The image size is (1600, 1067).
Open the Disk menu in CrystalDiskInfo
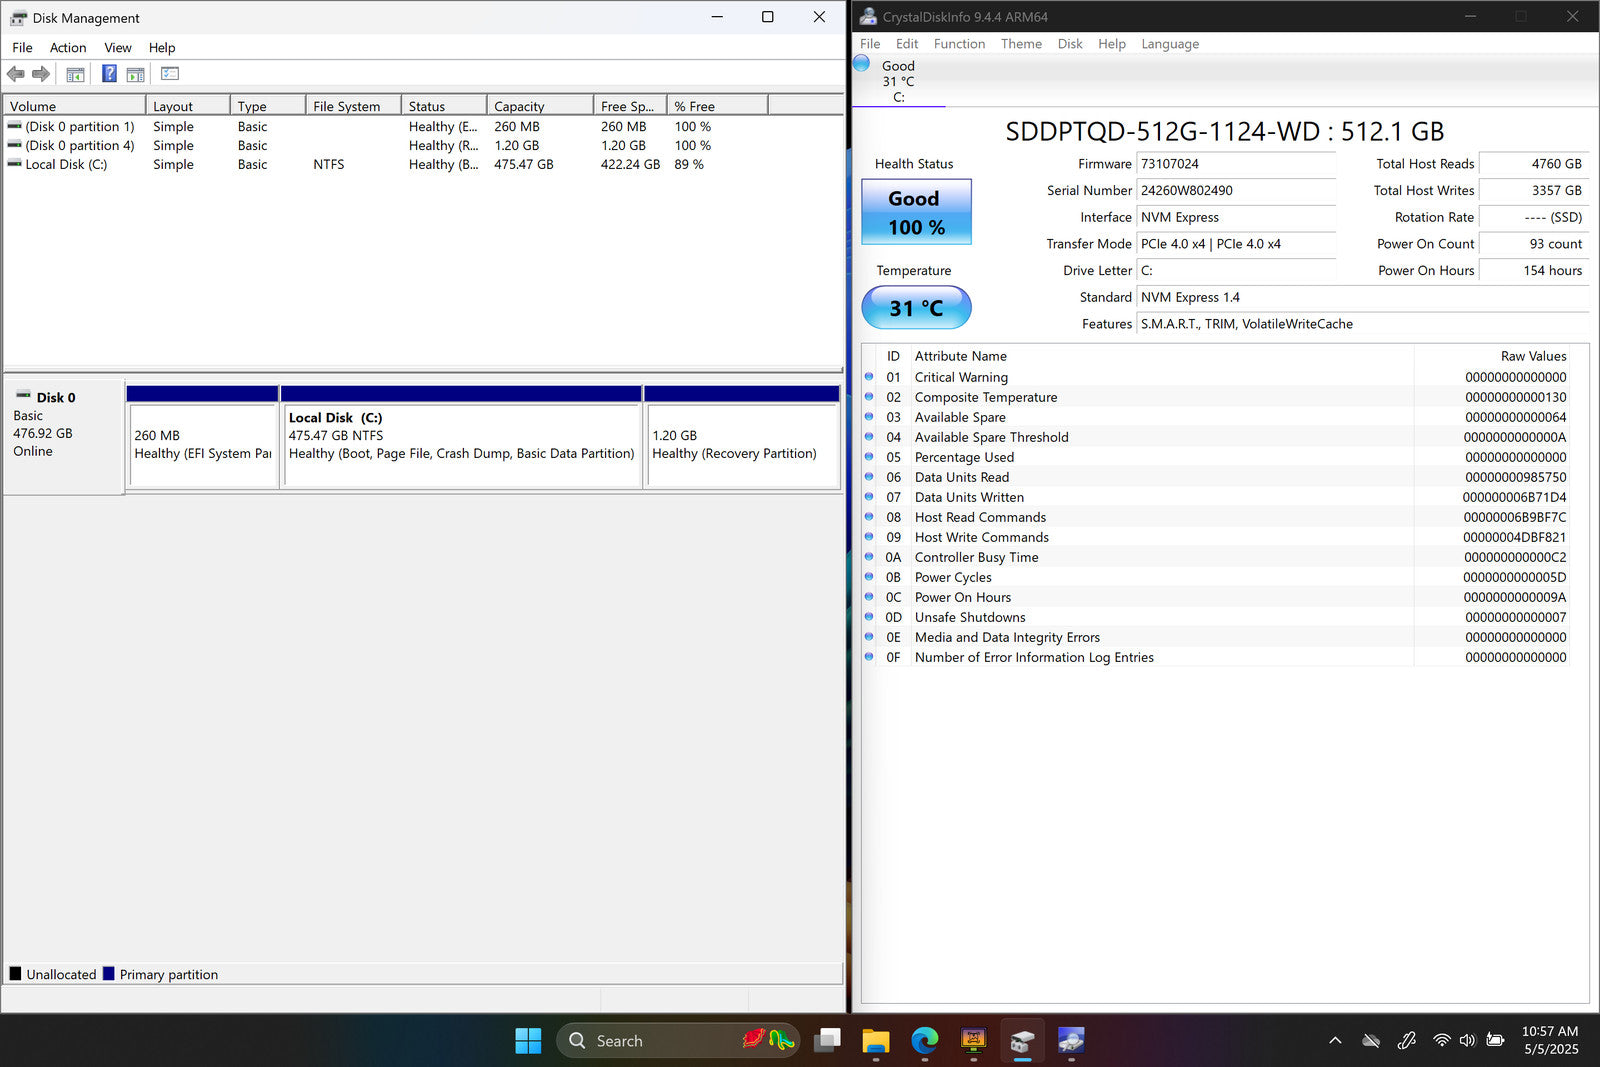1070,44
